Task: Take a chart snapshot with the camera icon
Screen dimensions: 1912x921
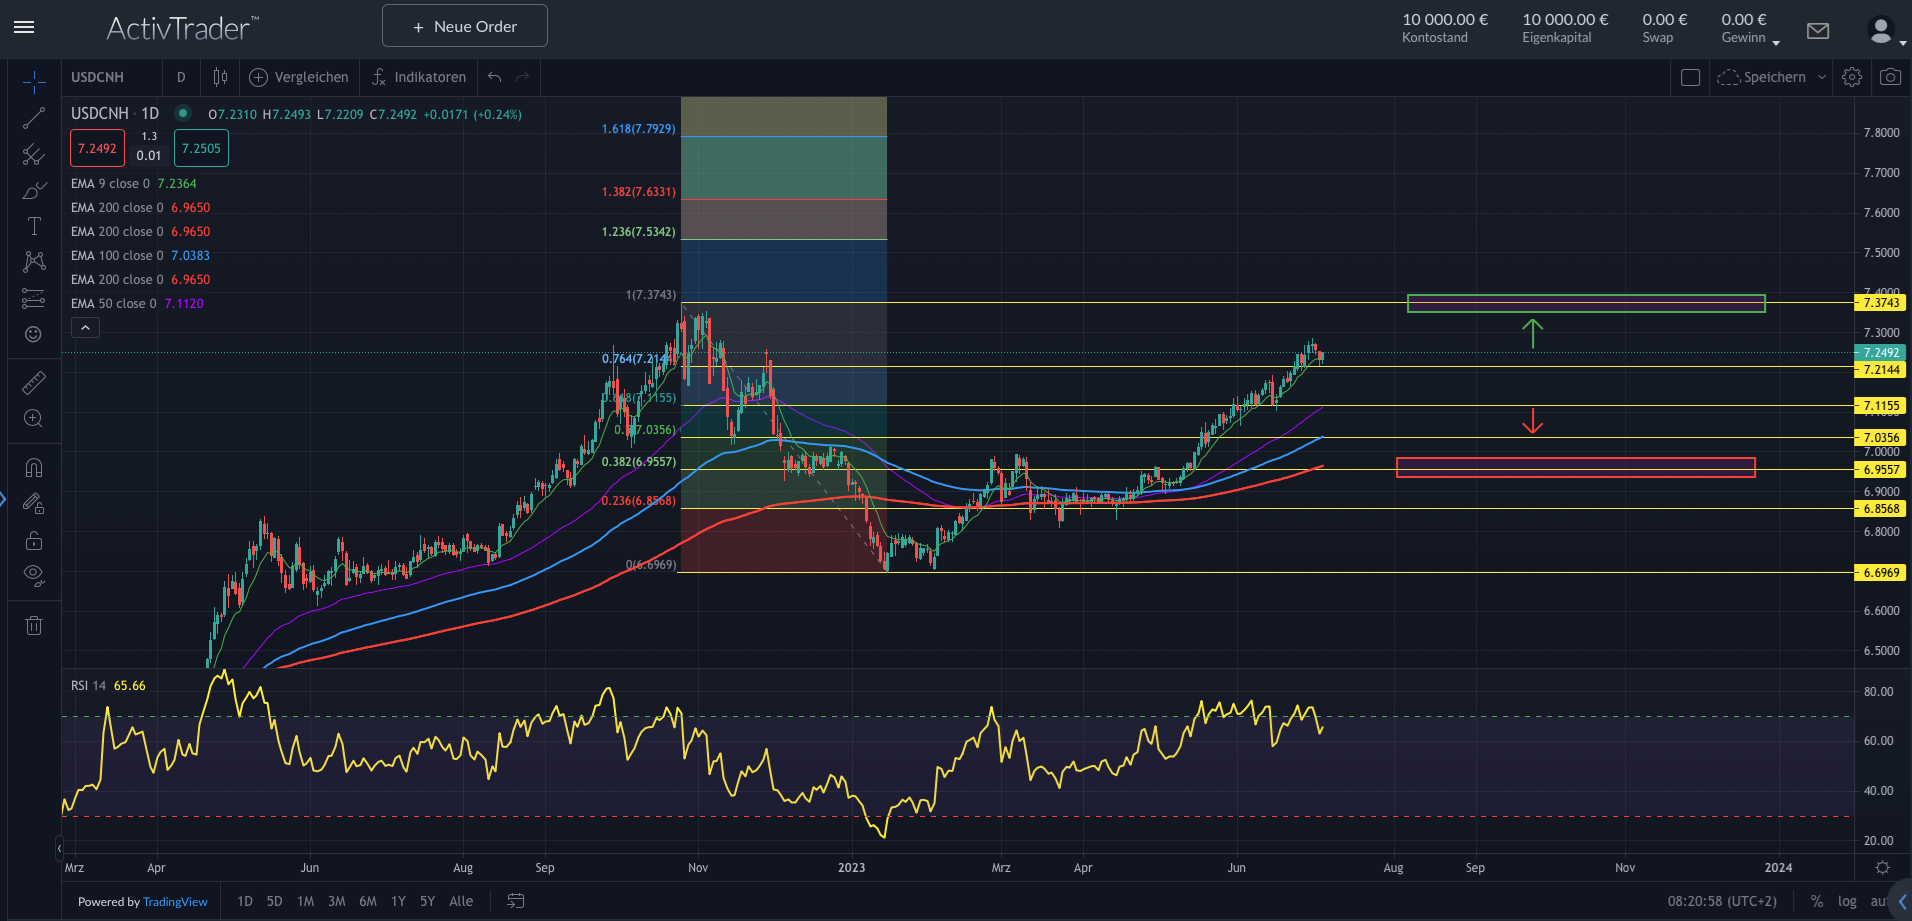Action: (1890, 77)
